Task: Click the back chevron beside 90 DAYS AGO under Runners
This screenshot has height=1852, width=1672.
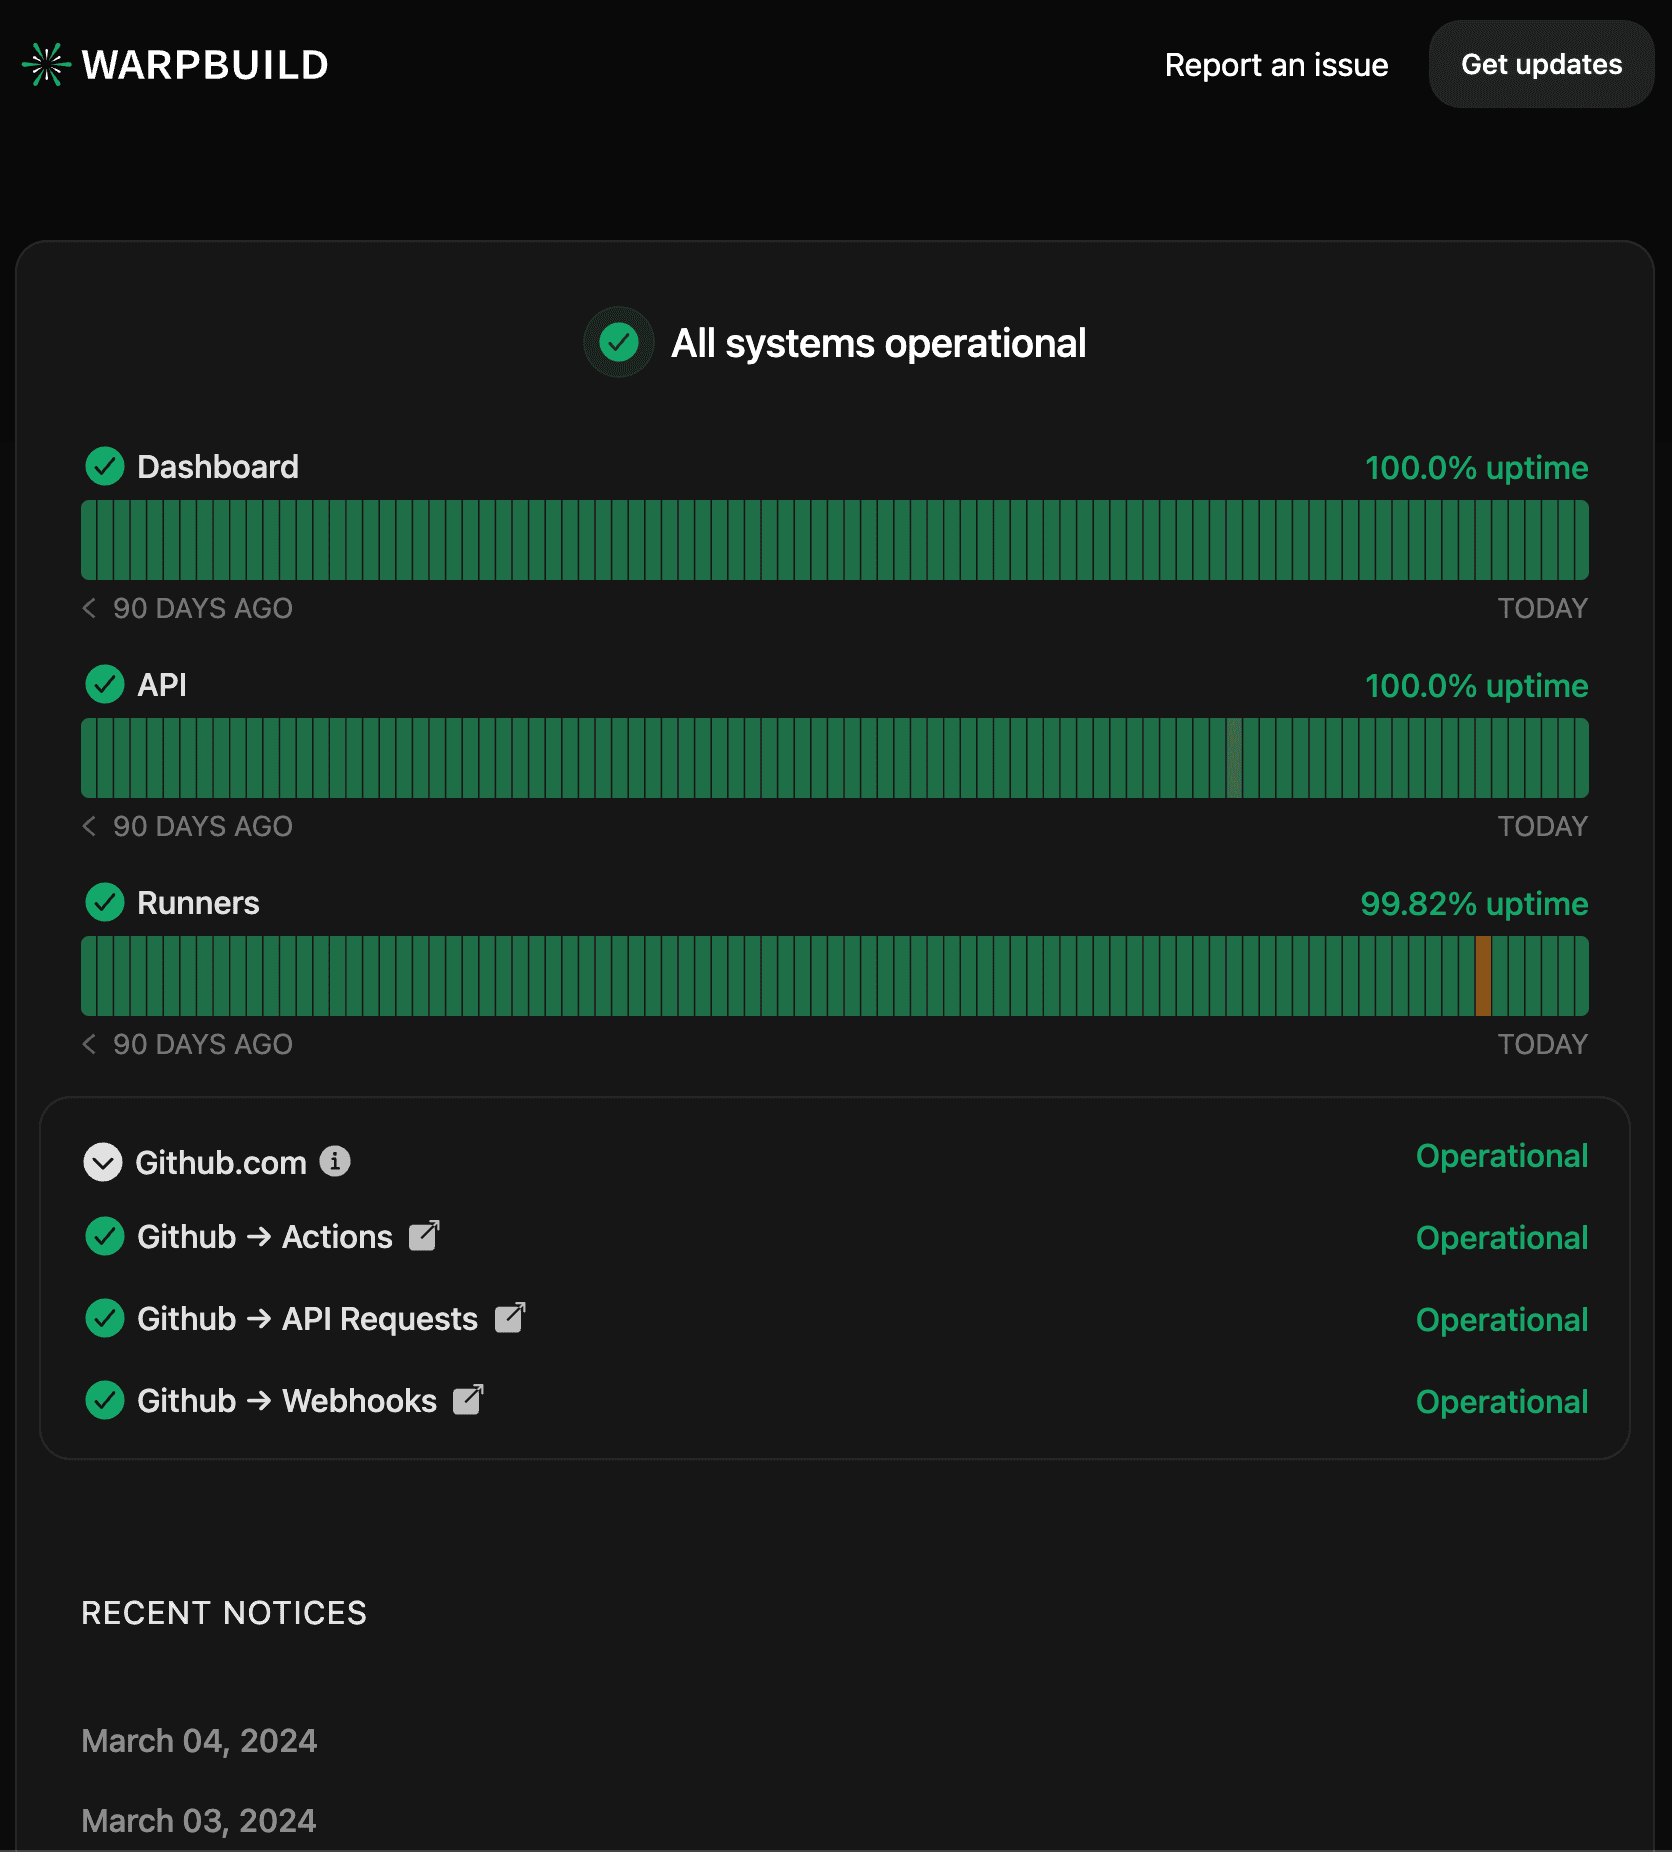Action: pyautogui.click(x=88, y=1043)
